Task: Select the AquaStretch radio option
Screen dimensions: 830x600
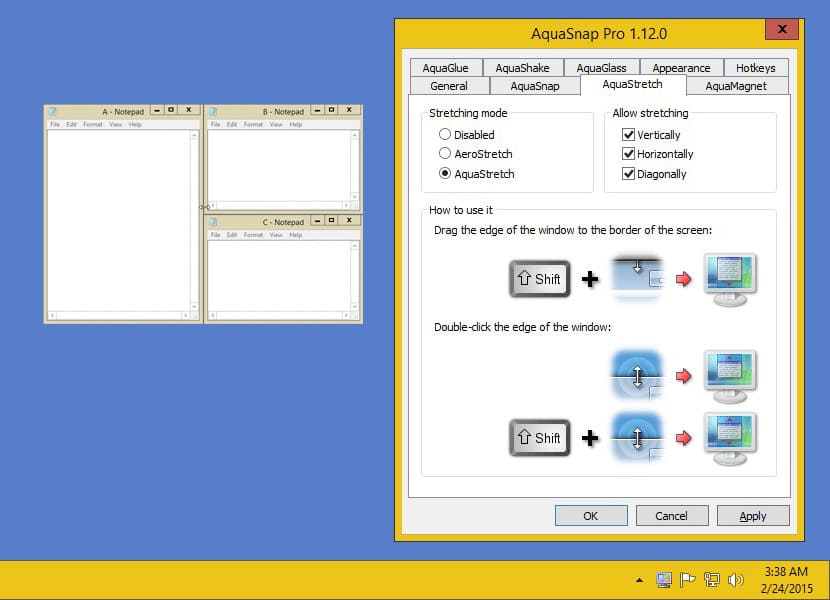Action: (x=476, y=174)
